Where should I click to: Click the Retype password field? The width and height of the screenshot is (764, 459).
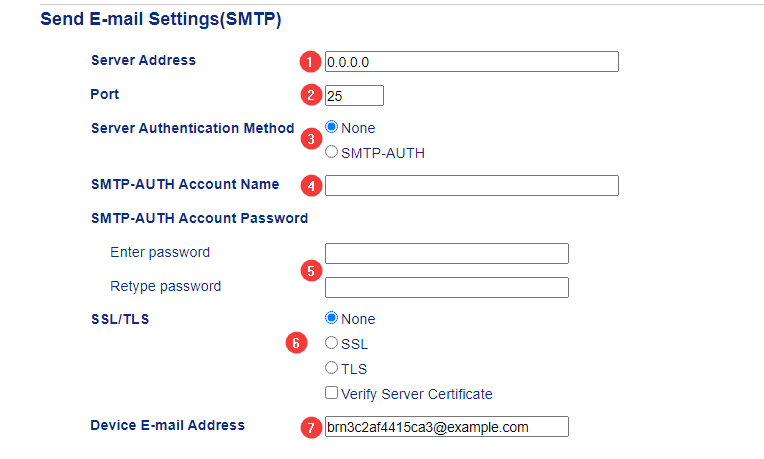447,287
